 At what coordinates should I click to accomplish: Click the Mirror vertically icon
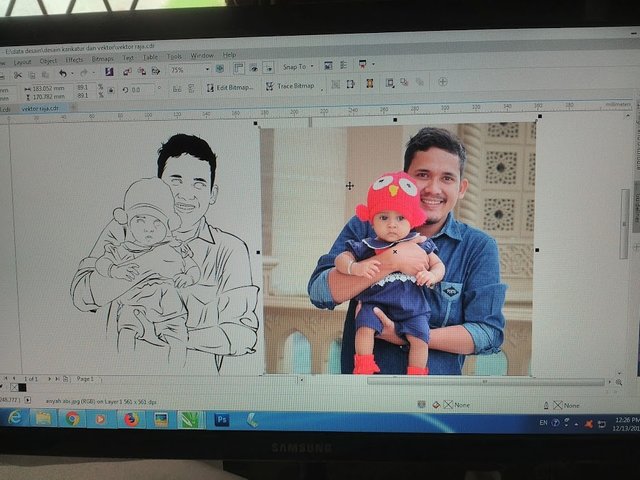click(192, 88)
